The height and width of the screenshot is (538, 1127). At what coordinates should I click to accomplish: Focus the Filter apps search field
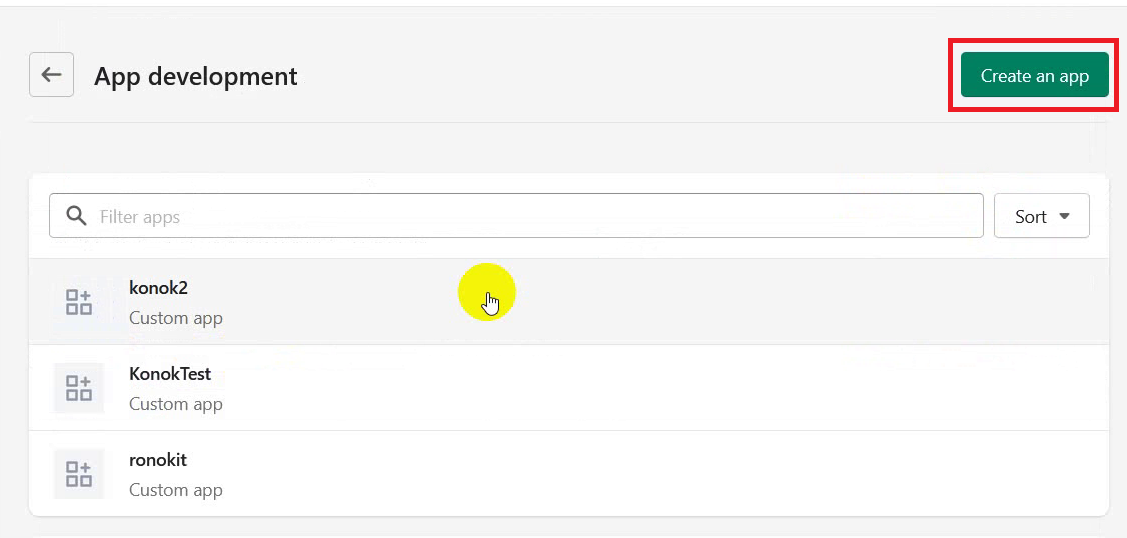coord(516,215)
